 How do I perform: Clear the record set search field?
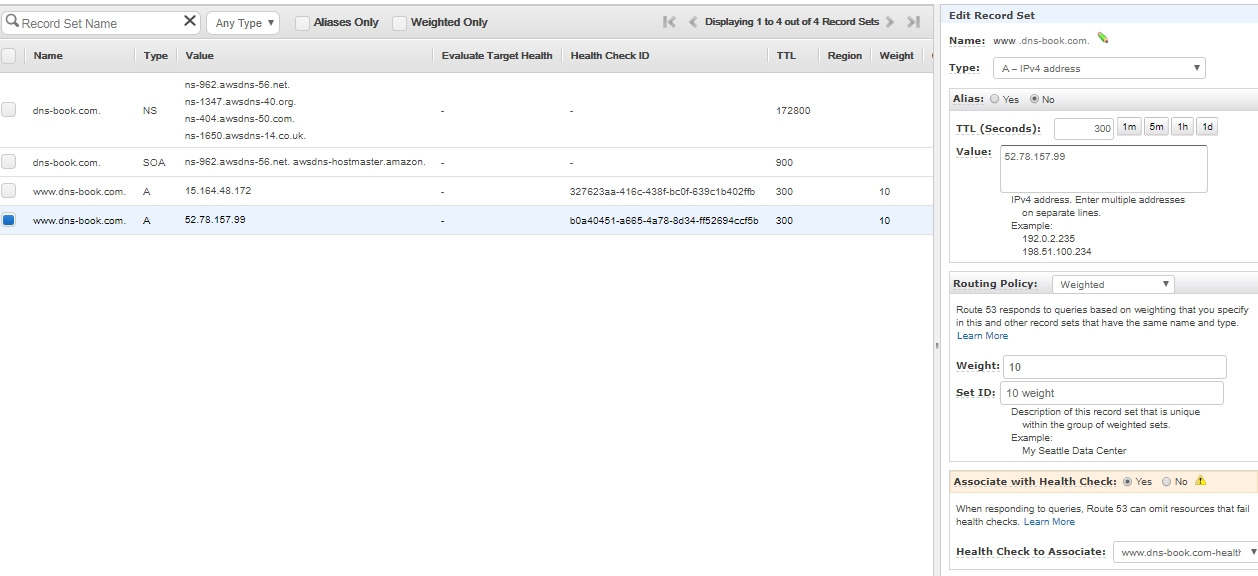[x=190, y=21]
